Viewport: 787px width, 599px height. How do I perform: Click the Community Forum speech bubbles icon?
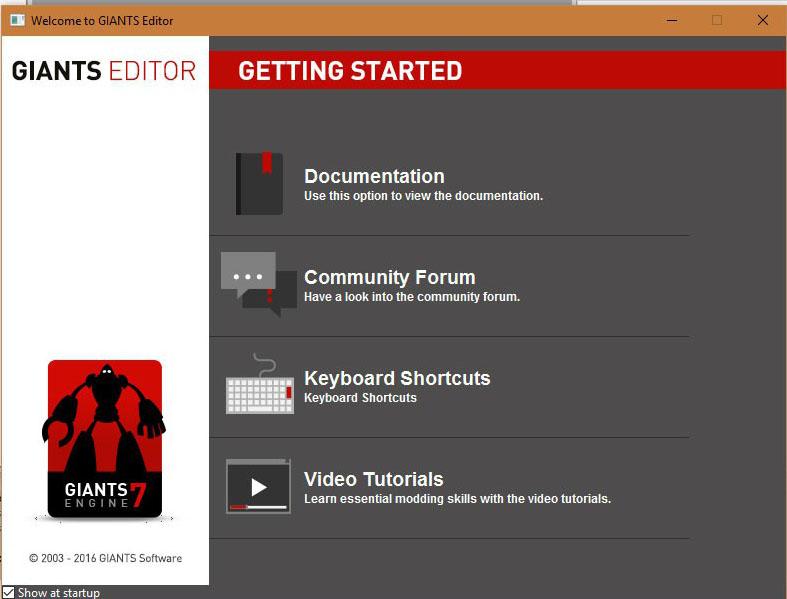[x=259, y=284]
